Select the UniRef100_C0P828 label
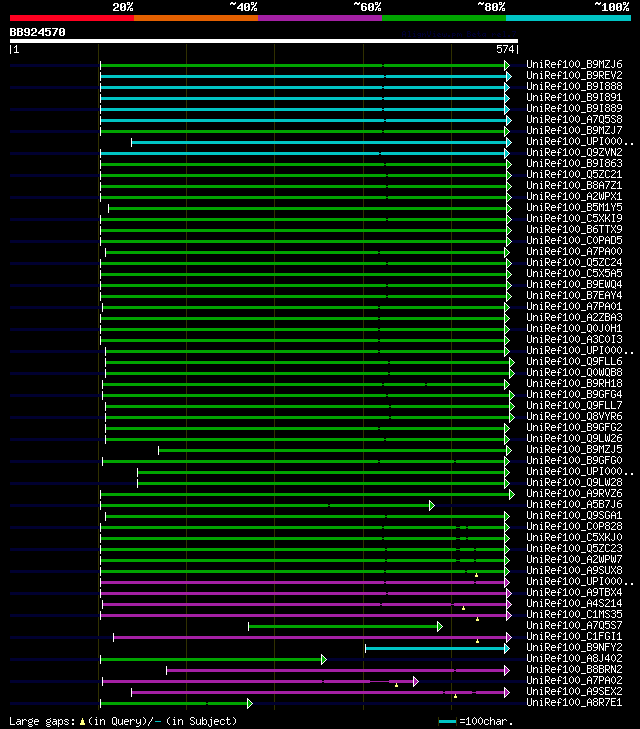 pos(574,526)
